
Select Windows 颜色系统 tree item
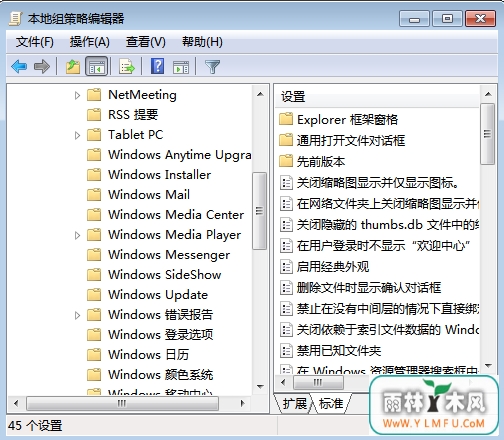pos(150,375)
